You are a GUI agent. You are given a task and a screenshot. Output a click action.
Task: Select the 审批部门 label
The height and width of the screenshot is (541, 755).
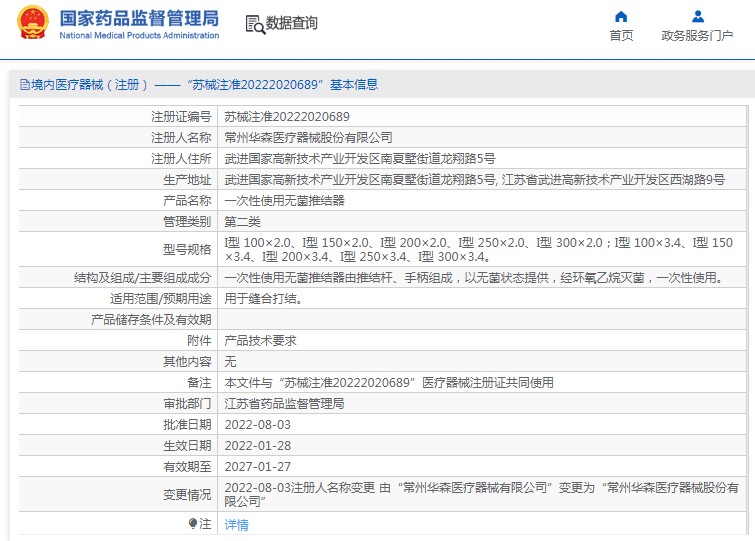[x=187, y=403]
